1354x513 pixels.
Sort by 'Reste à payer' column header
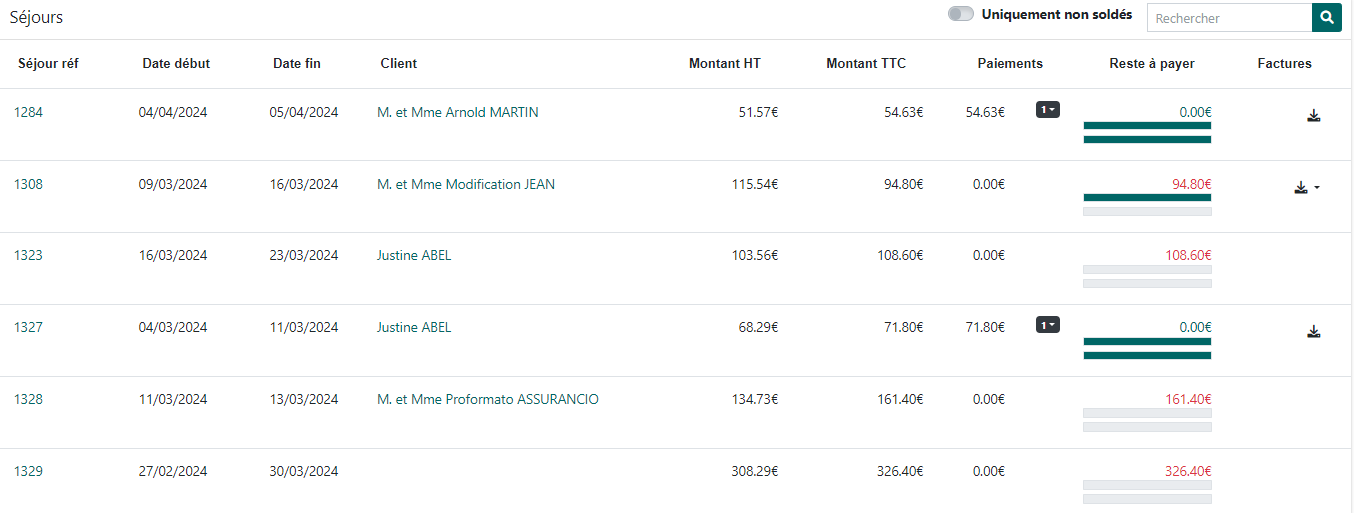pyautogui.click(x=1151, y=64)
